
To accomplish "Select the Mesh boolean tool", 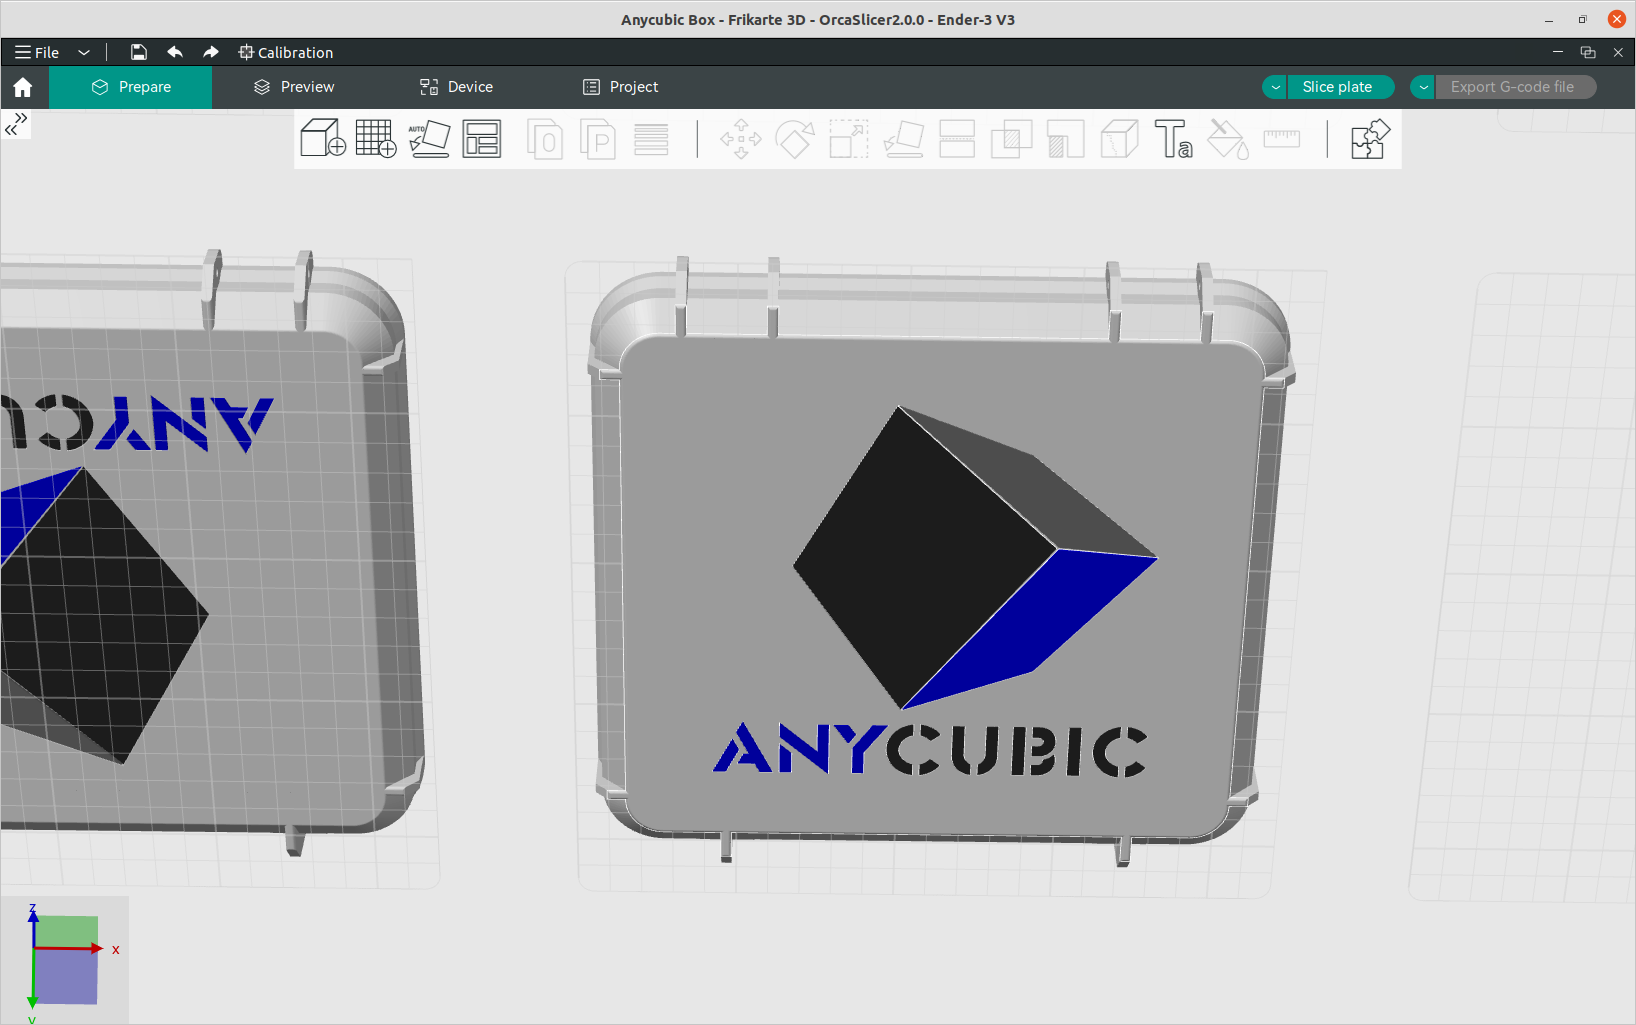I will tap(1011, 139).
